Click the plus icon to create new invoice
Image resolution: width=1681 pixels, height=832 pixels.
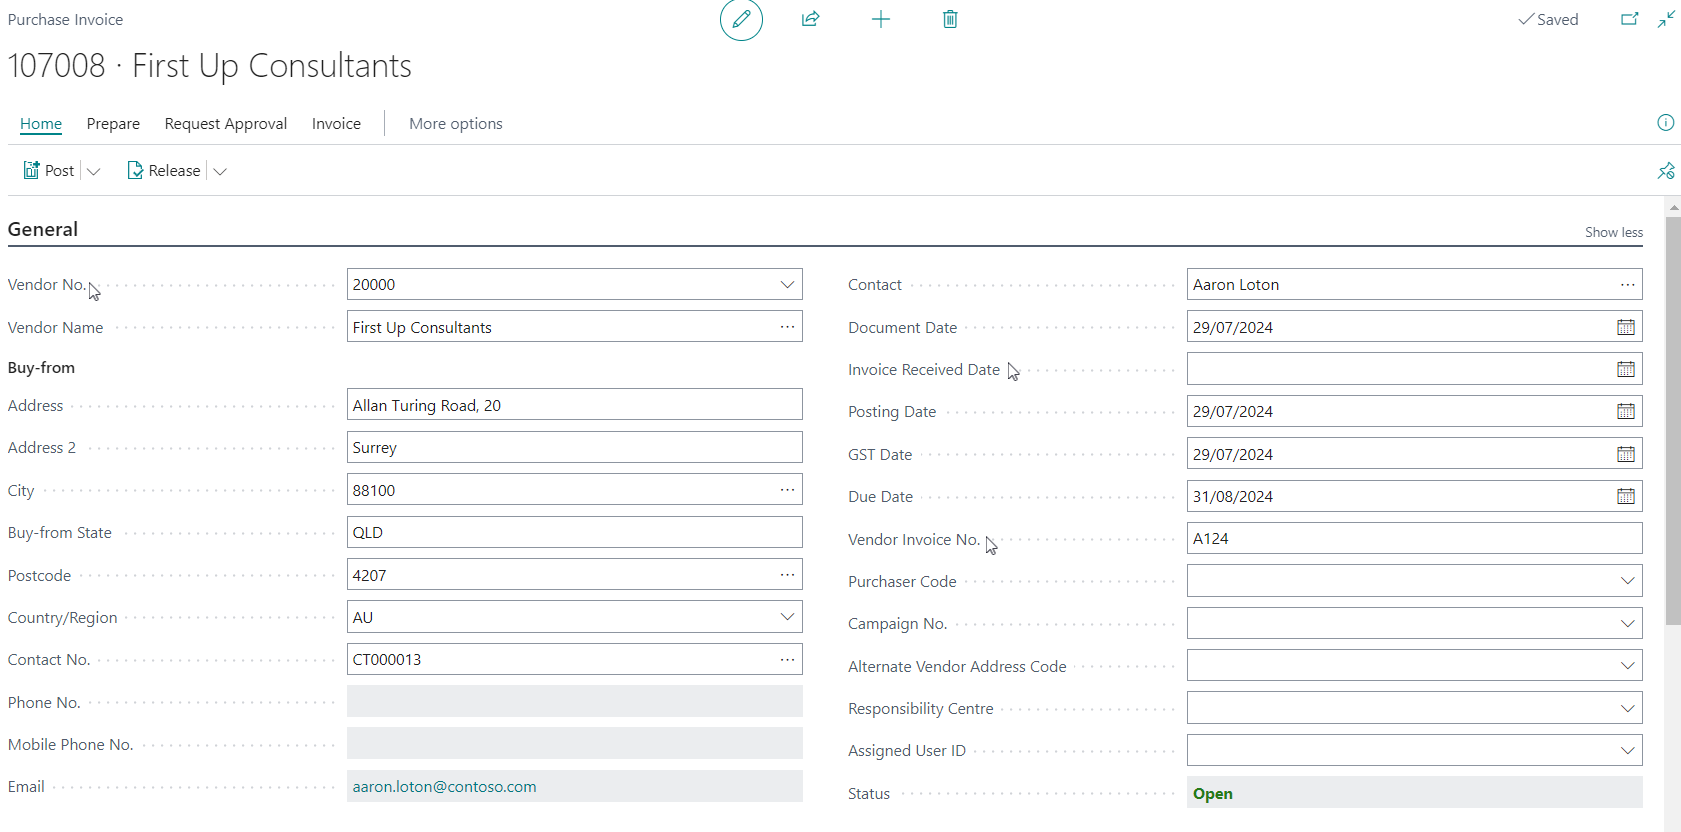pyautogui.click(x=881, y=19)
